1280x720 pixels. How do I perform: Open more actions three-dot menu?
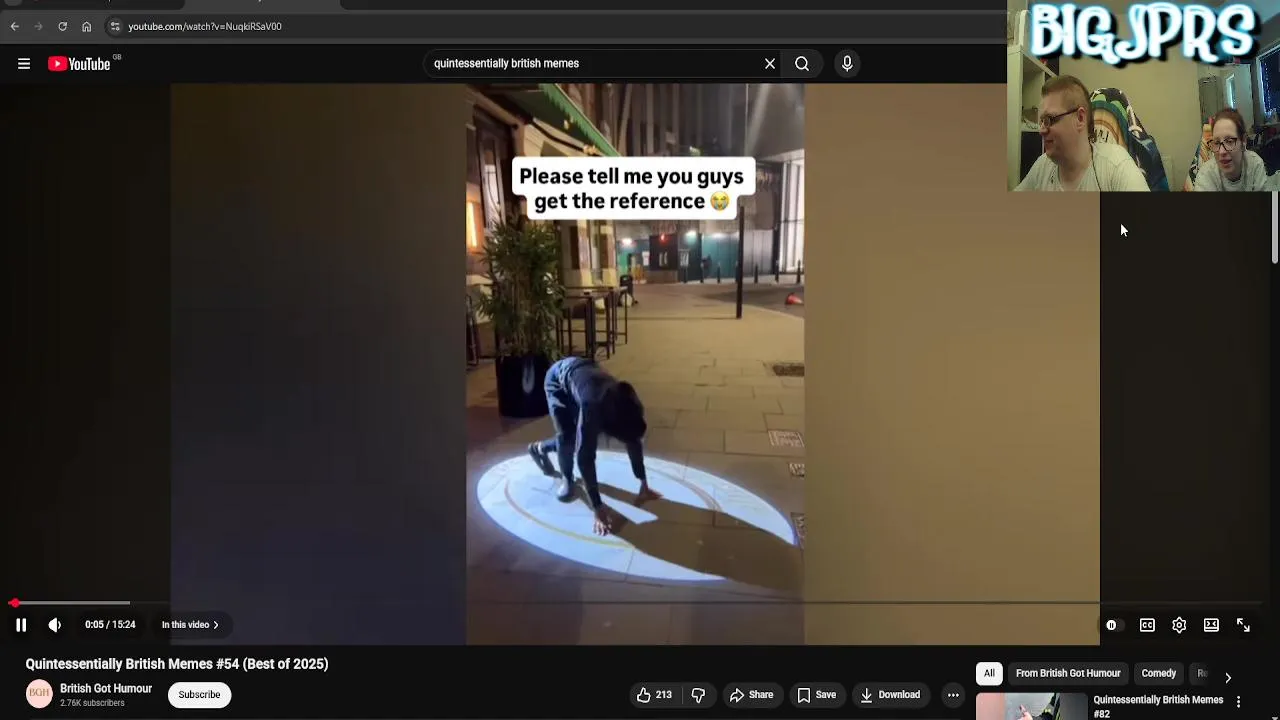[x=953, y=695]
